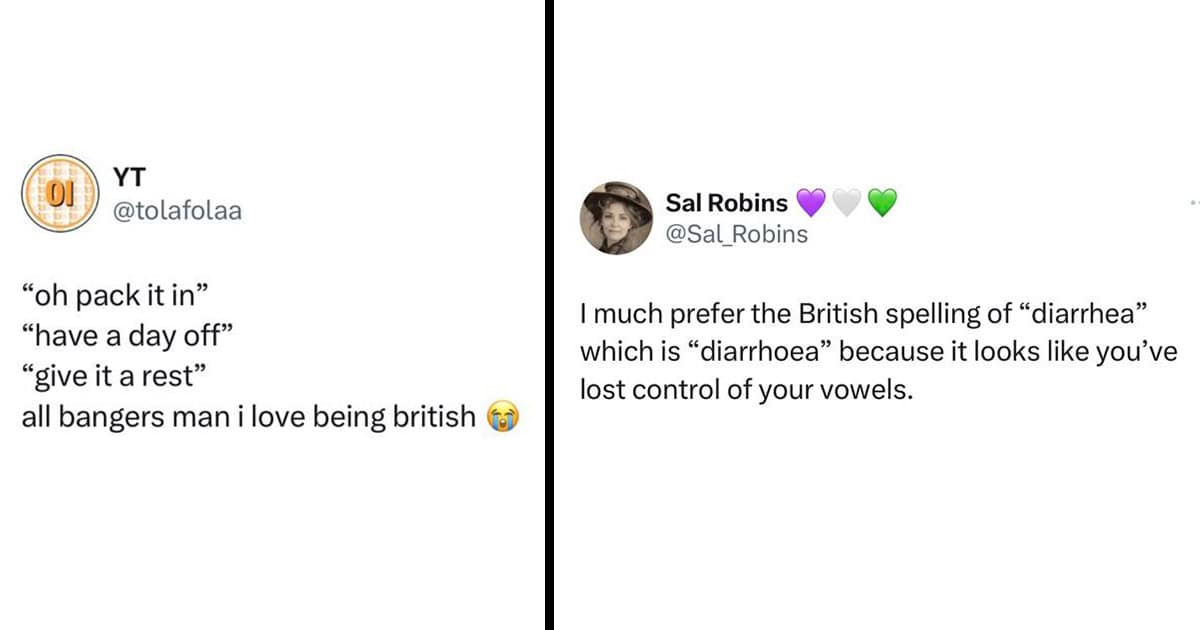The height and width of the screenshot is (630, 1200).
Task: Click the black divider between tweets
Action: tap(549, 315)
